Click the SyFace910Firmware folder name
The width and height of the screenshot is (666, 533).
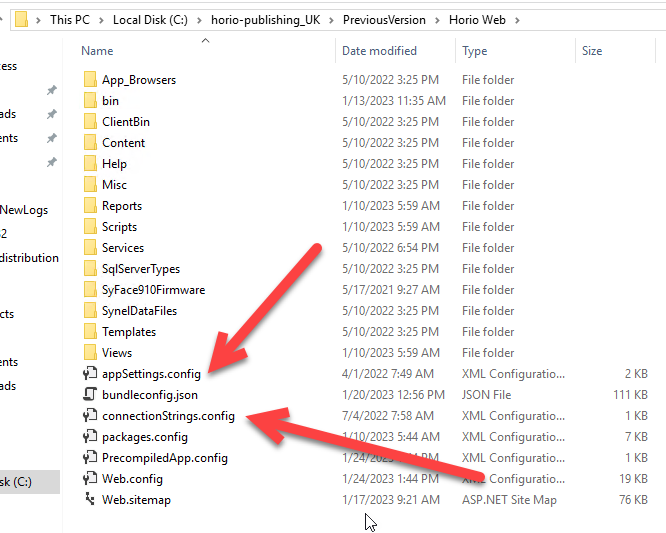153,290
